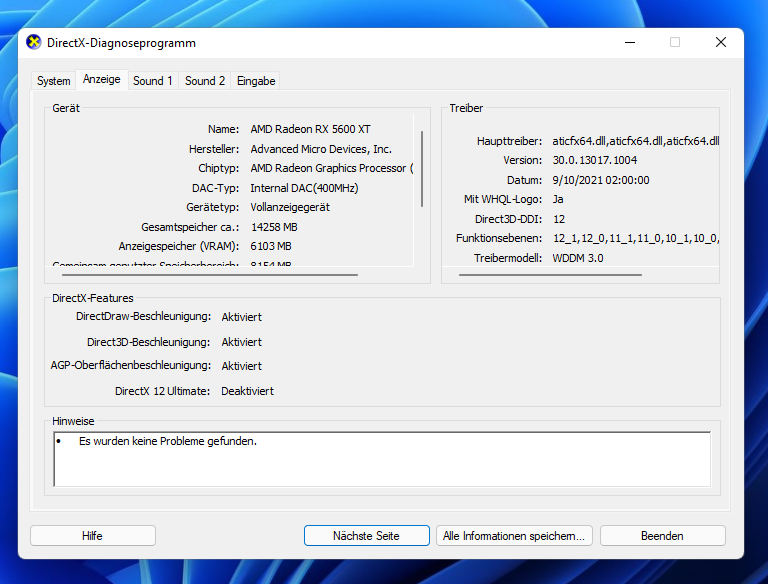Close the DirectX-Diagnoseprogramm window
Screen dimensions: 768x584
pos(720,43)
